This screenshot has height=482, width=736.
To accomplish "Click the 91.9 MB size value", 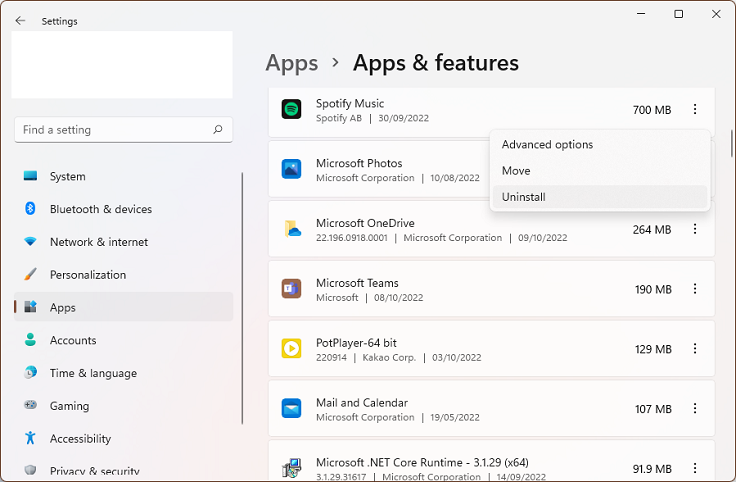I will coord(652,468).
